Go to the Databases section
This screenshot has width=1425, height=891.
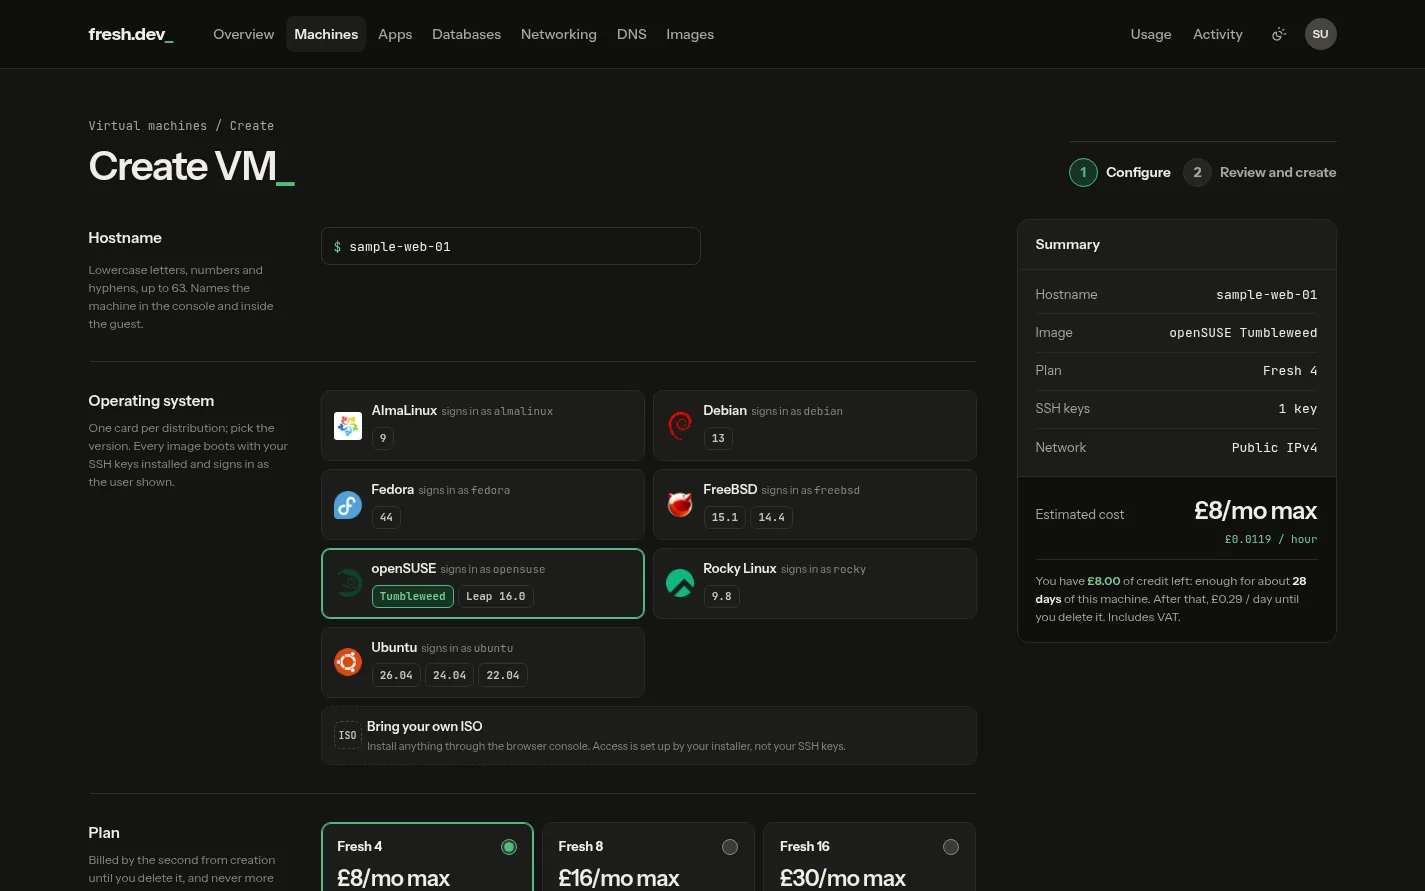(466, 34)
